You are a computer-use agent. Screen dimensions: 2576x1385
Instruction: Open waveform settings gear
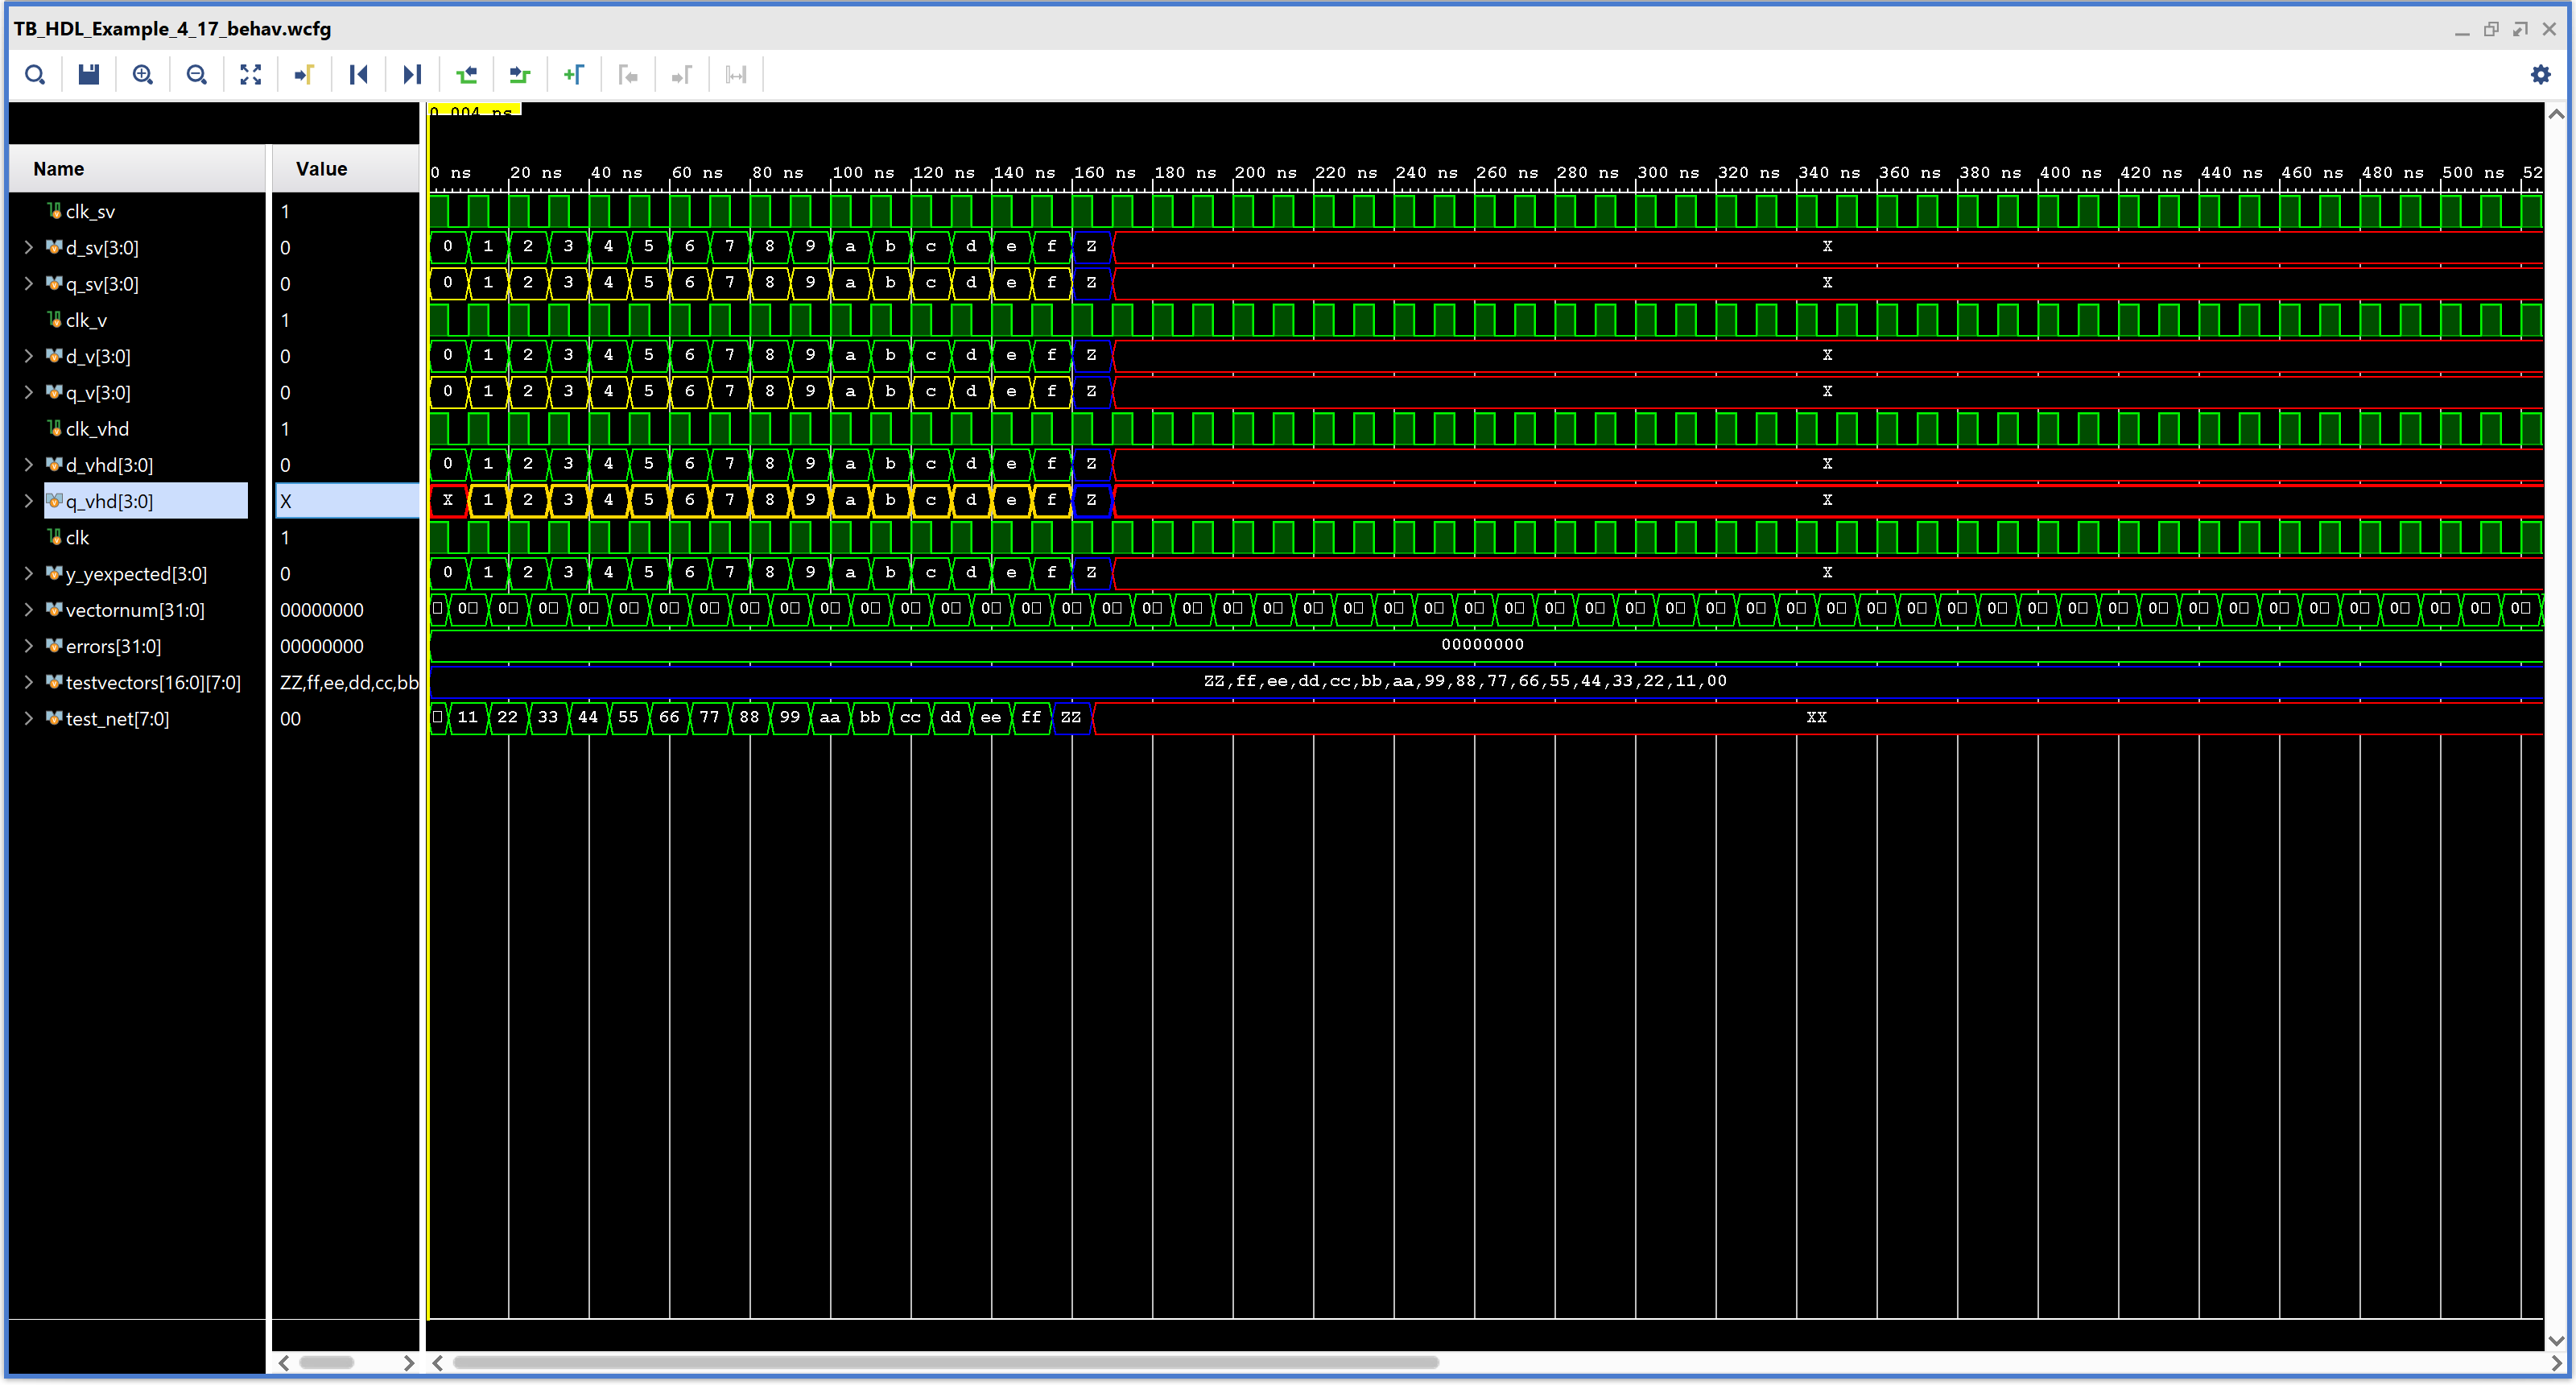(2541, 75)
